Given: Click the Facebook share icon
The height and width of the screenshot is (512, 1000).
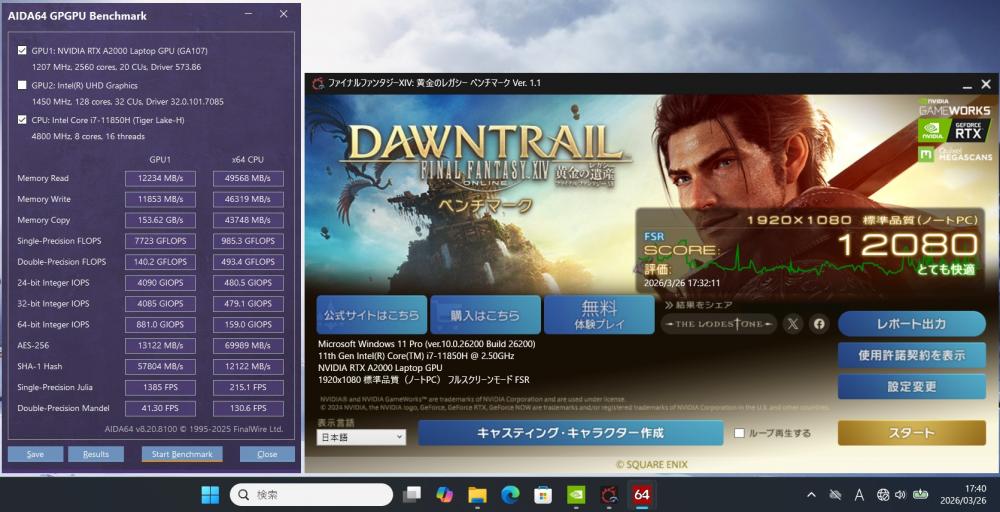Looking at the screenshot, I should (x=819, y=324).
